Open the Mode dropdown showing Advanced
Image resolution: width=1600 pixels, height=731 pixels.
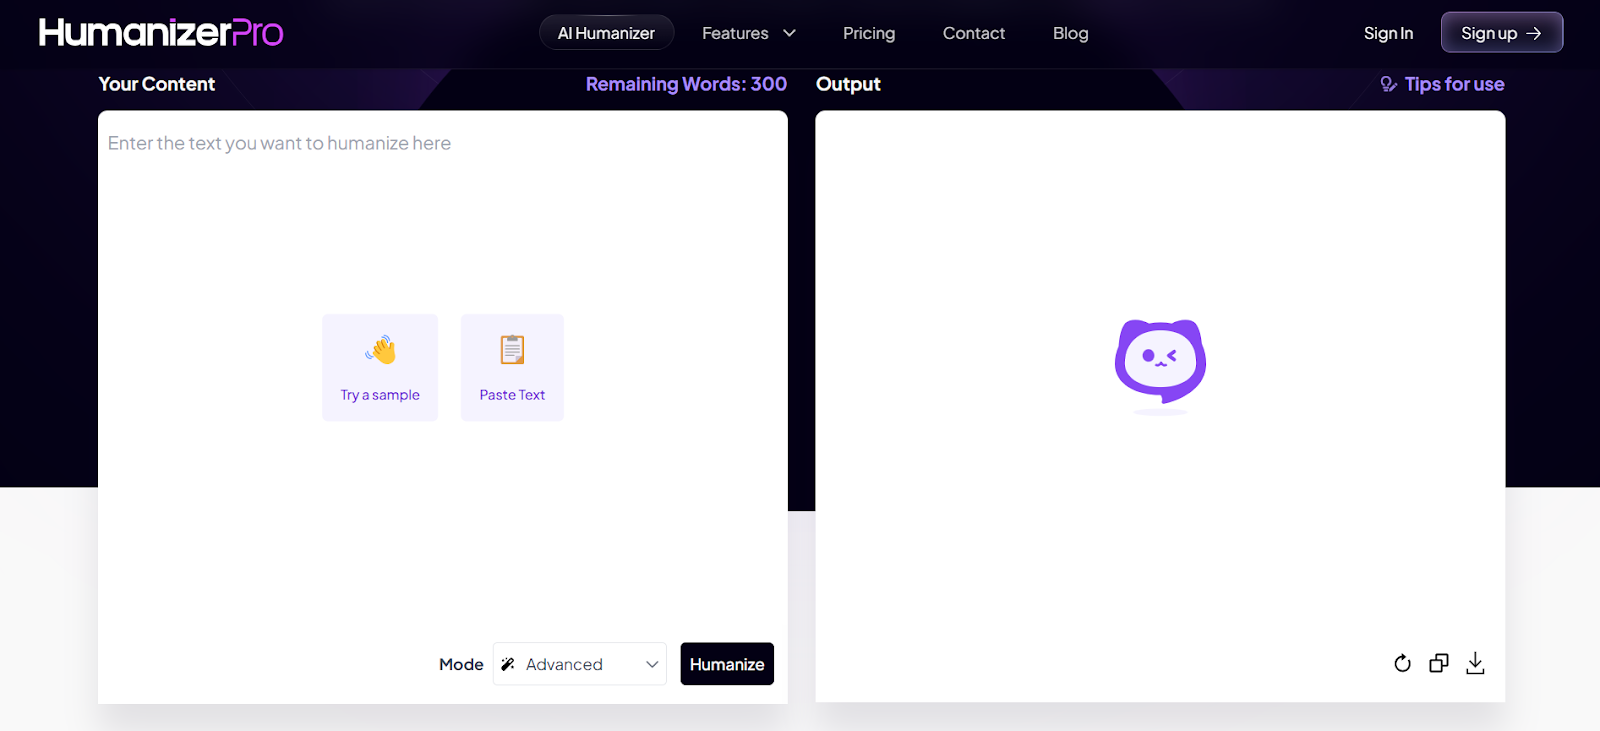pos(580,664)
